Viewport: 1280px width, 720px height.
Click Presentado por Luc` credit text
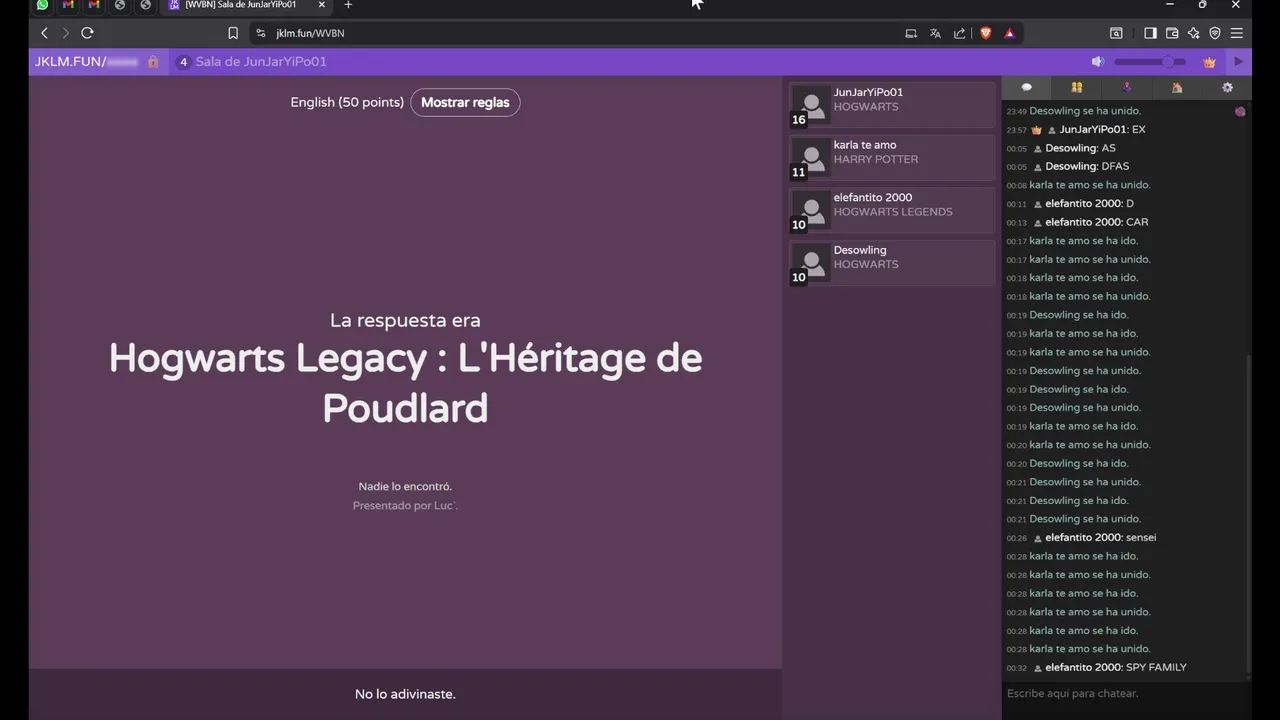pyautogui.click(x=405, y=506)
